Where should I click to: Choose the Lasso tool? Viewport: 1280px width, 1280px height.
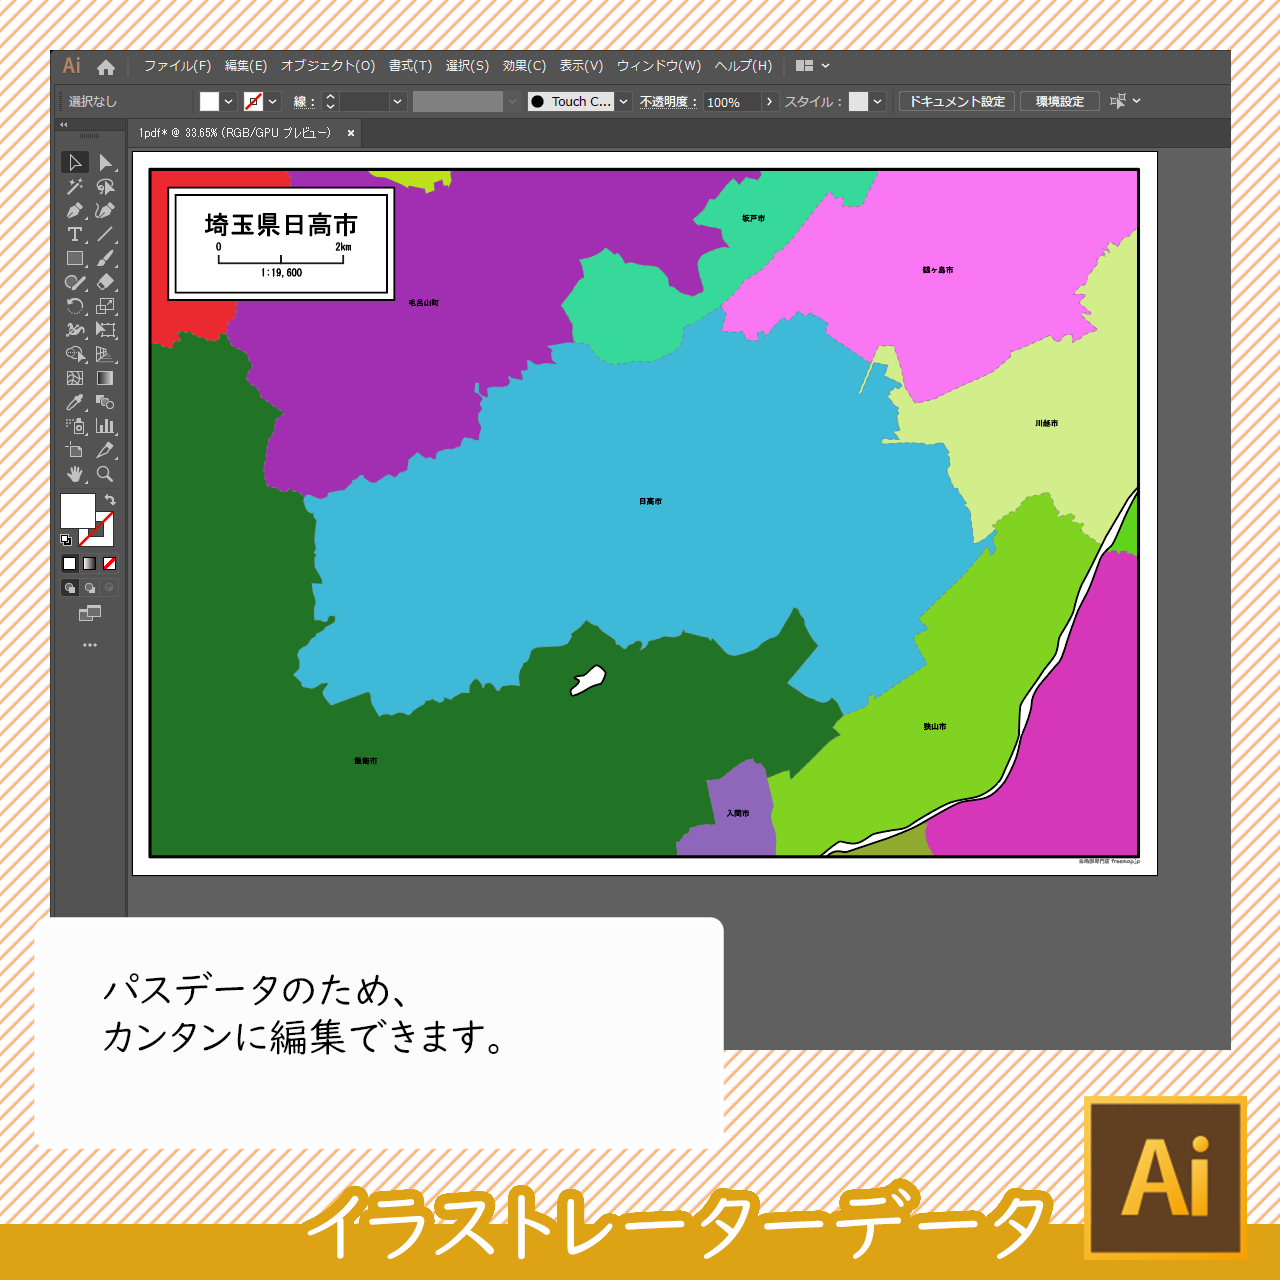pos(105,186)
